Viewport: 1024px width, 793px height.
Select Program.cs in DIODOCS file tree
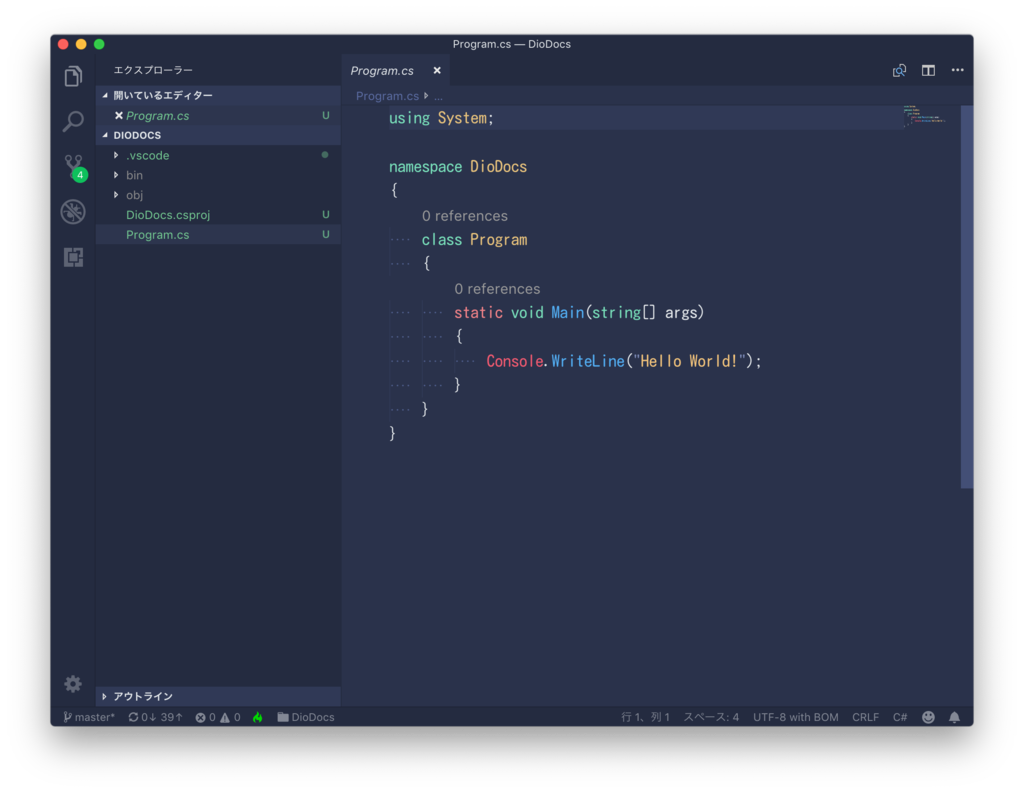click(218, 235)
